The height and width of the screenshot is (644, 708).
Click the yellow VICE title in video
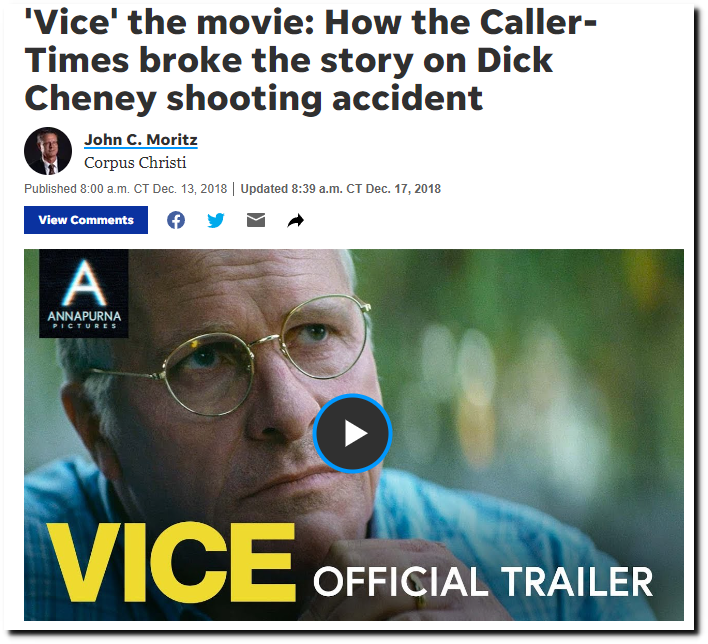171,562
